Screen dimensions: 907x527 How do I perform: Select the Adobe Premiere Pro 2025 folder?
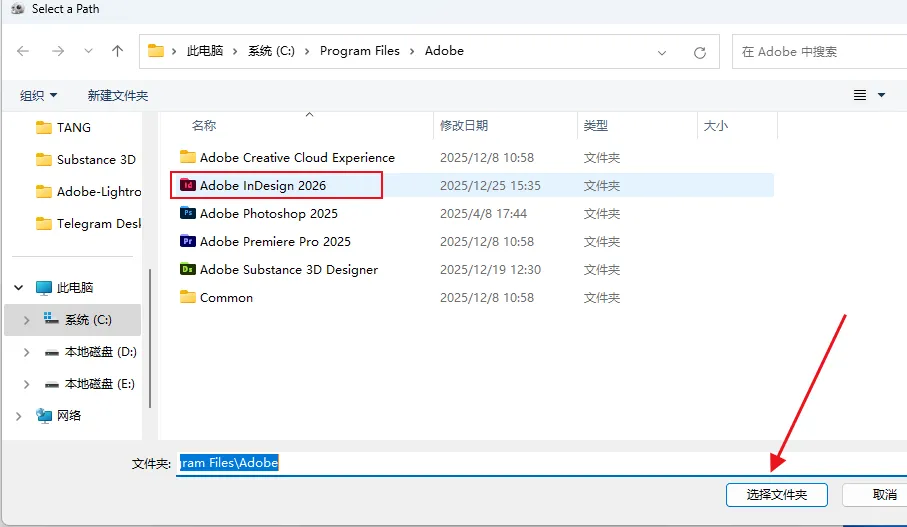275,241
